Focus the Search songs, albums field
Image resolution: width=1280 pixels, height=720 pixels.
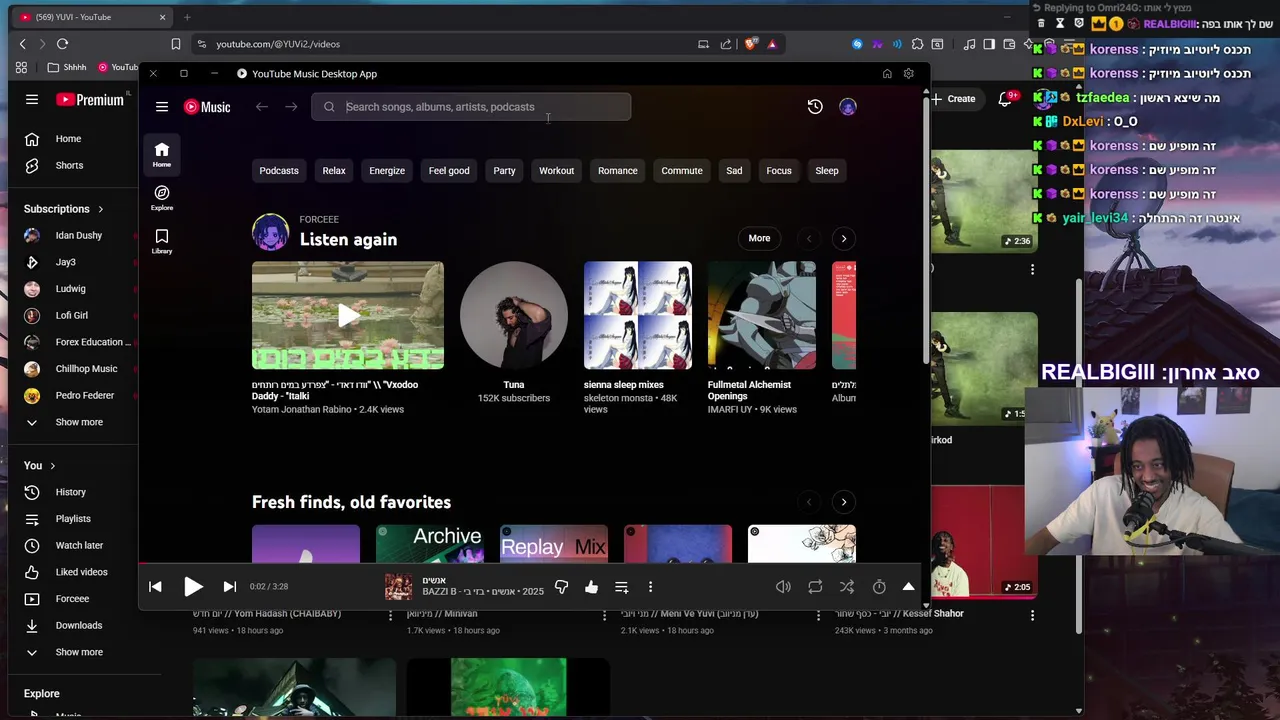(471, 107)
